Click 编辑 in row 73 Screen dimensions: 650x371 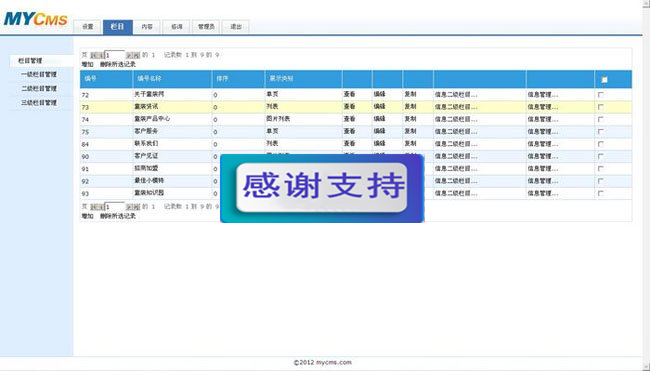click(379, 107)
